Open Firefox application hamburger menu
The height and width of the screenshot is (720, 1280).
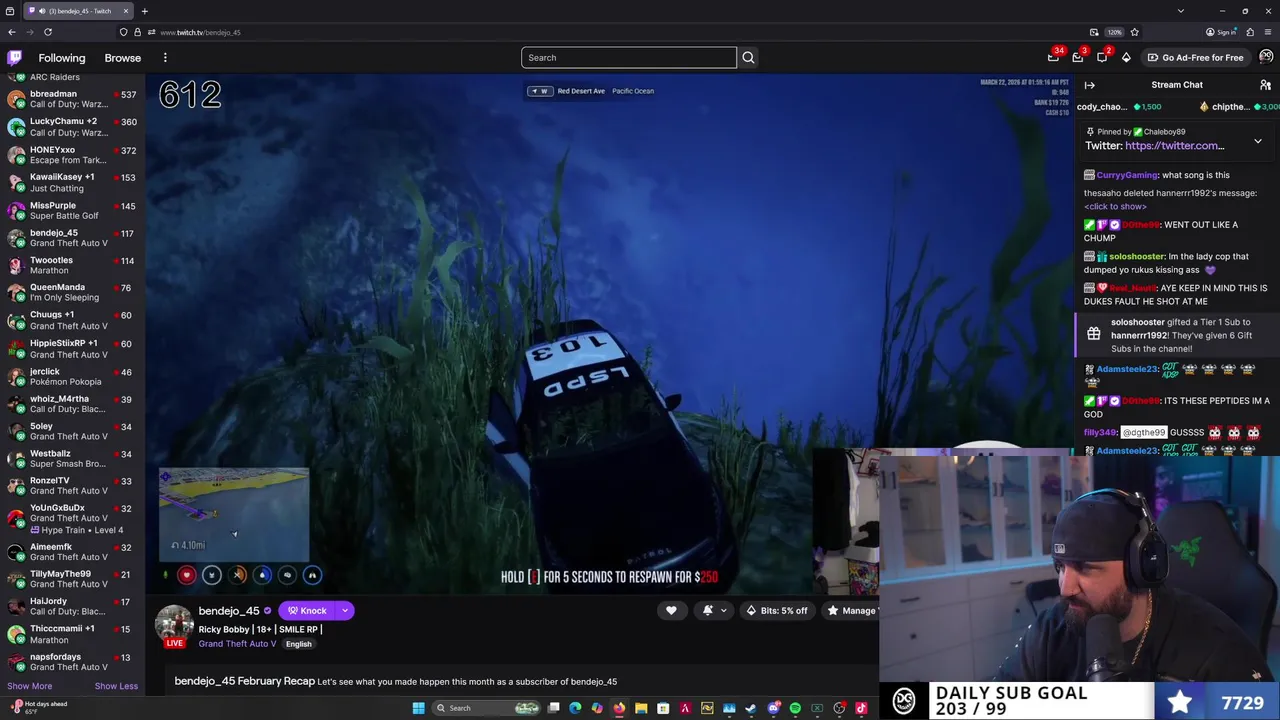pos(1267,32)
